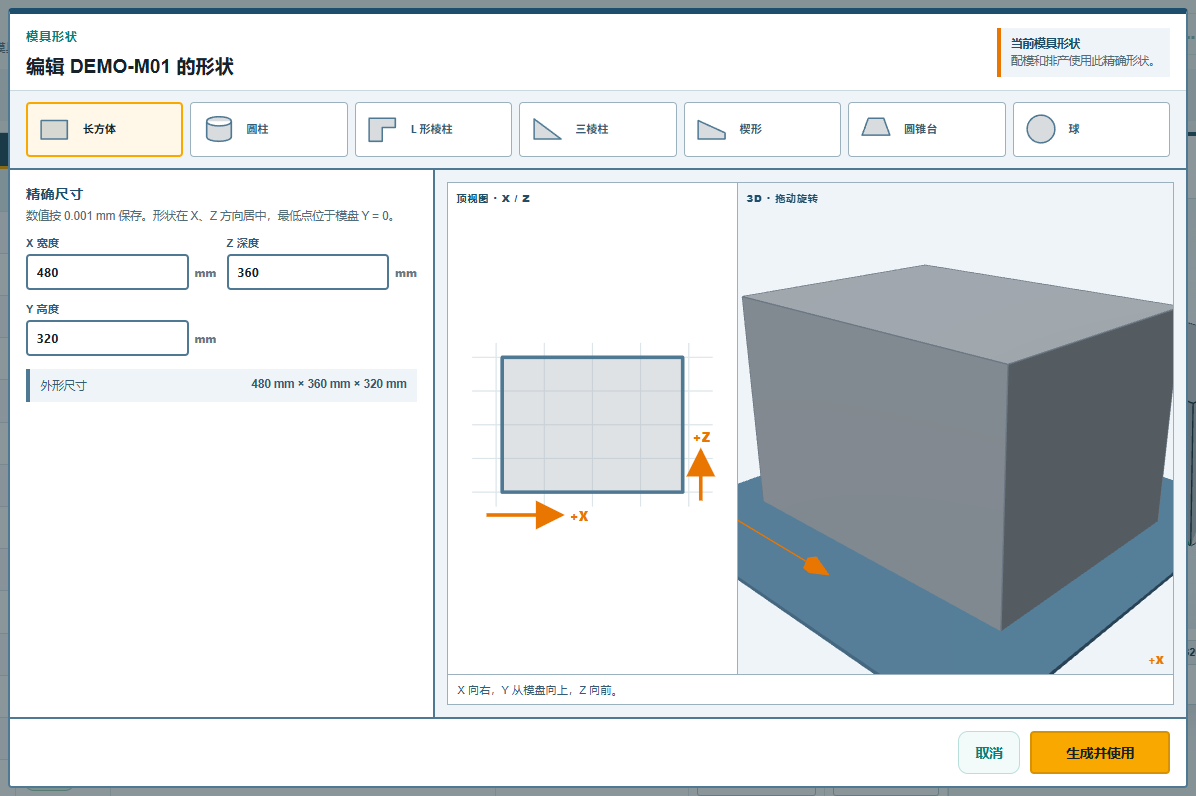Select the 三棱柱 triangular prism icon
This screenshot has height=796, width=1196.
pyautogui.click(x=547, y=130)
